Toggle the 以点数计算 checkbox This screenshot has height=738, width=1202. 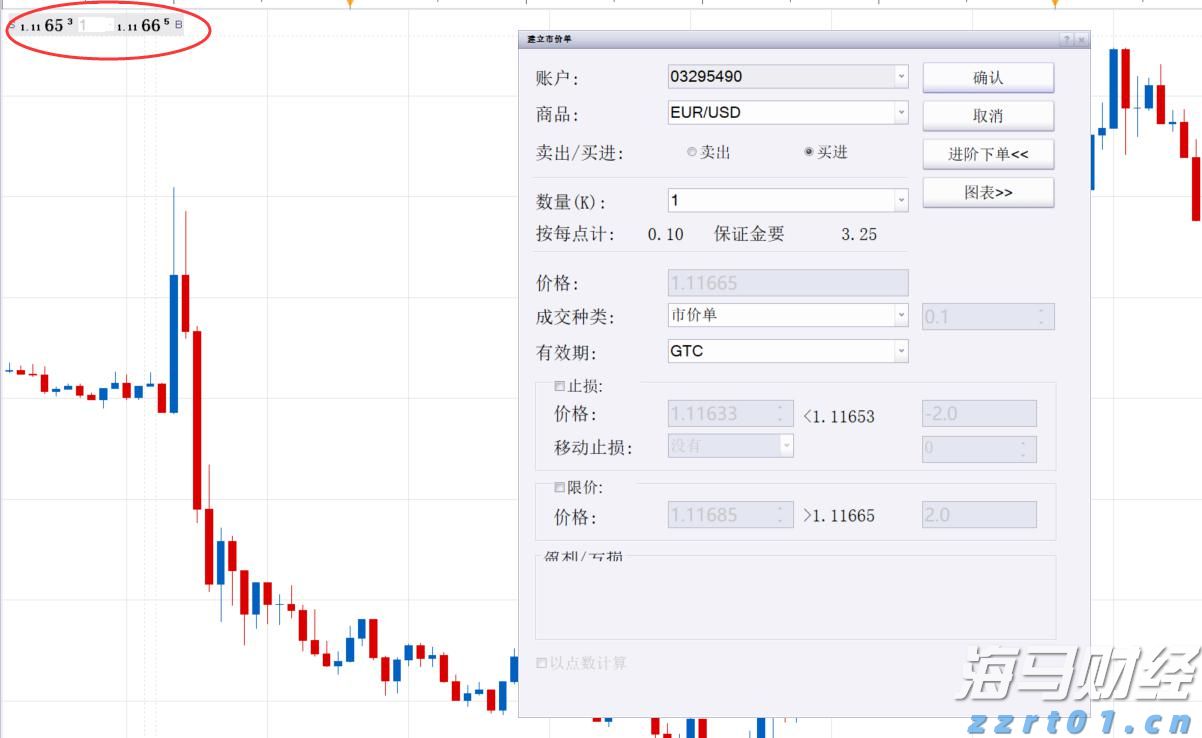(541, 662)
